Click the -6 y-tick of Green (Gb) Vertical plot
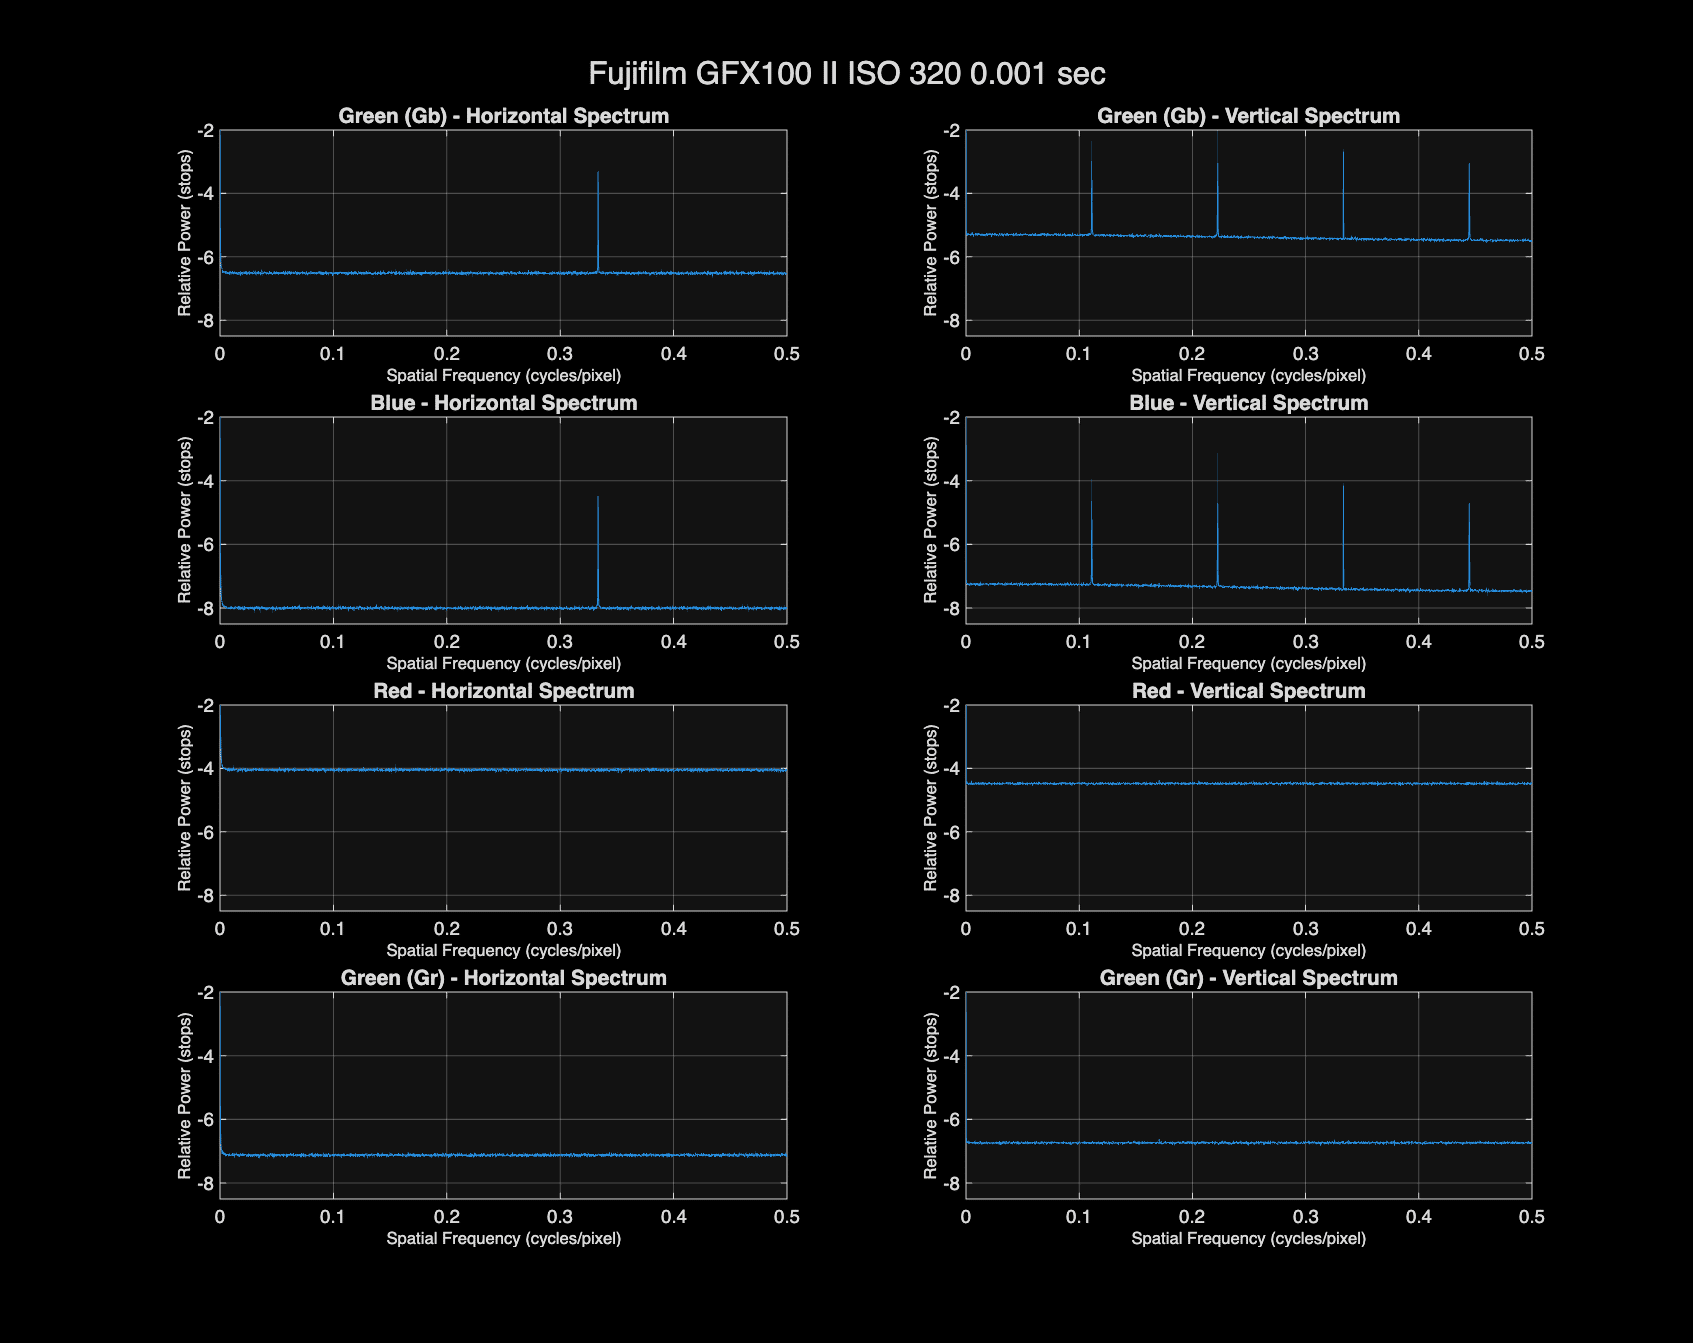The image size is (1693, 1343). click(951, 258)
